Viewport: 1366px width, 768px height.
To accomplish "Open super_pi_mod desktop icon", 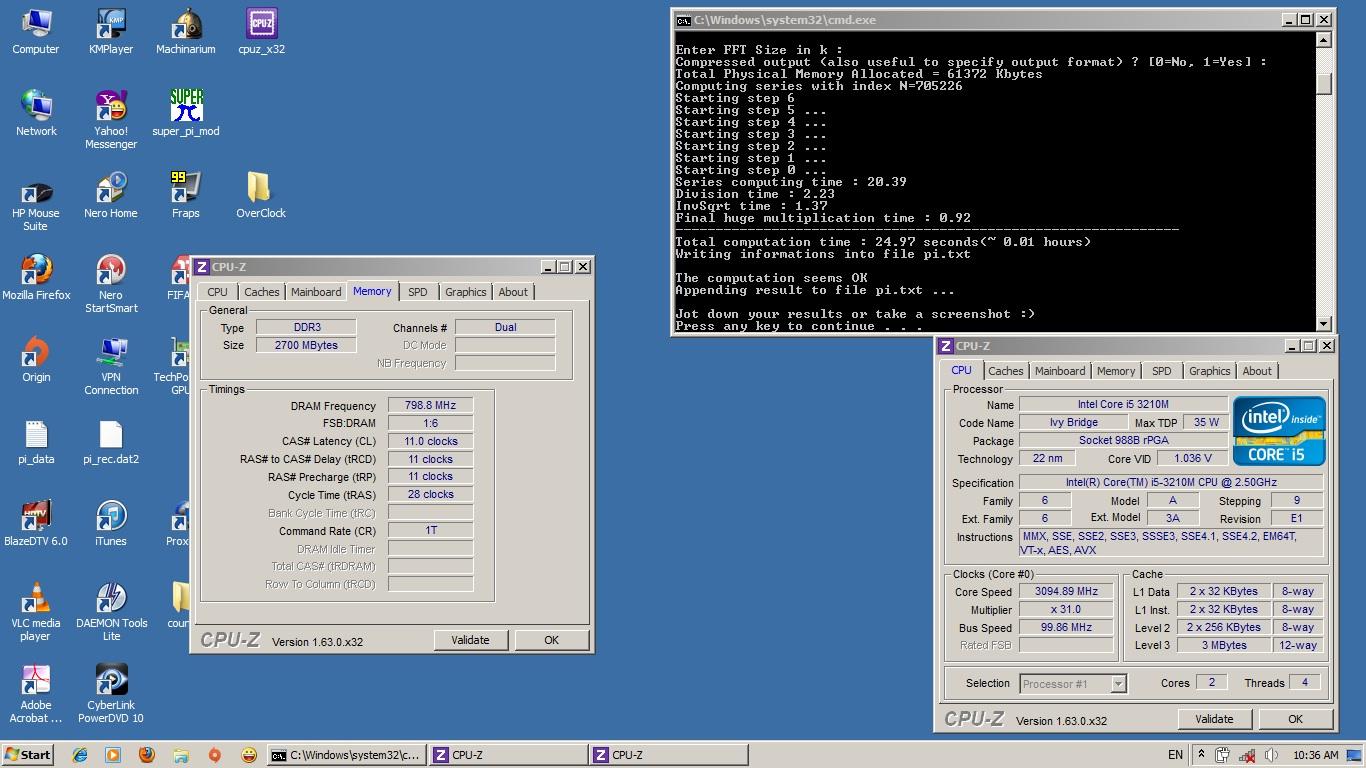I will click(186, 113).
